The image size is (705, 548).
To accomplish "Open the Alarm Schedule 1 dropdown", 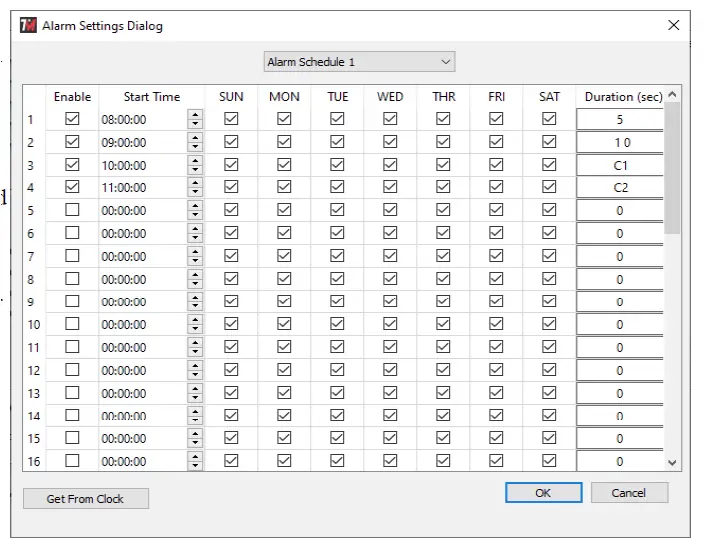I will click(x=359, y=62).
